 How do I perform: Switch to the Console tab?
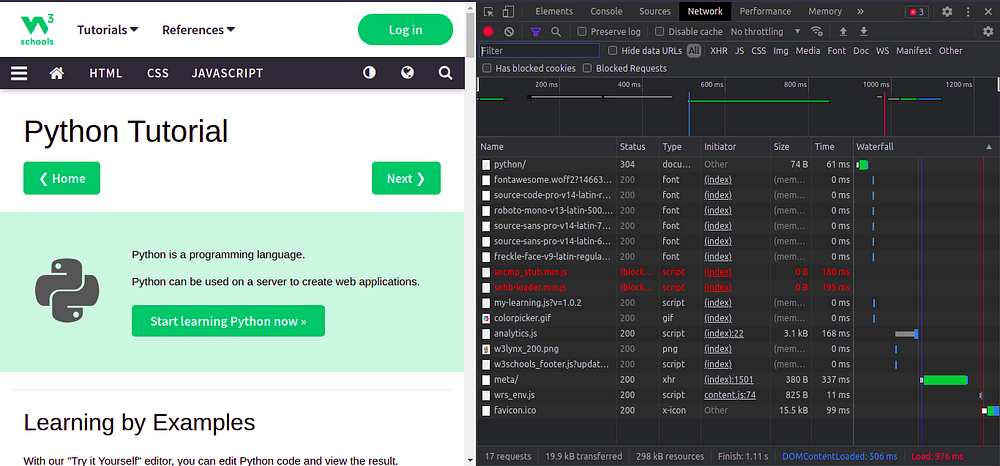606,11
